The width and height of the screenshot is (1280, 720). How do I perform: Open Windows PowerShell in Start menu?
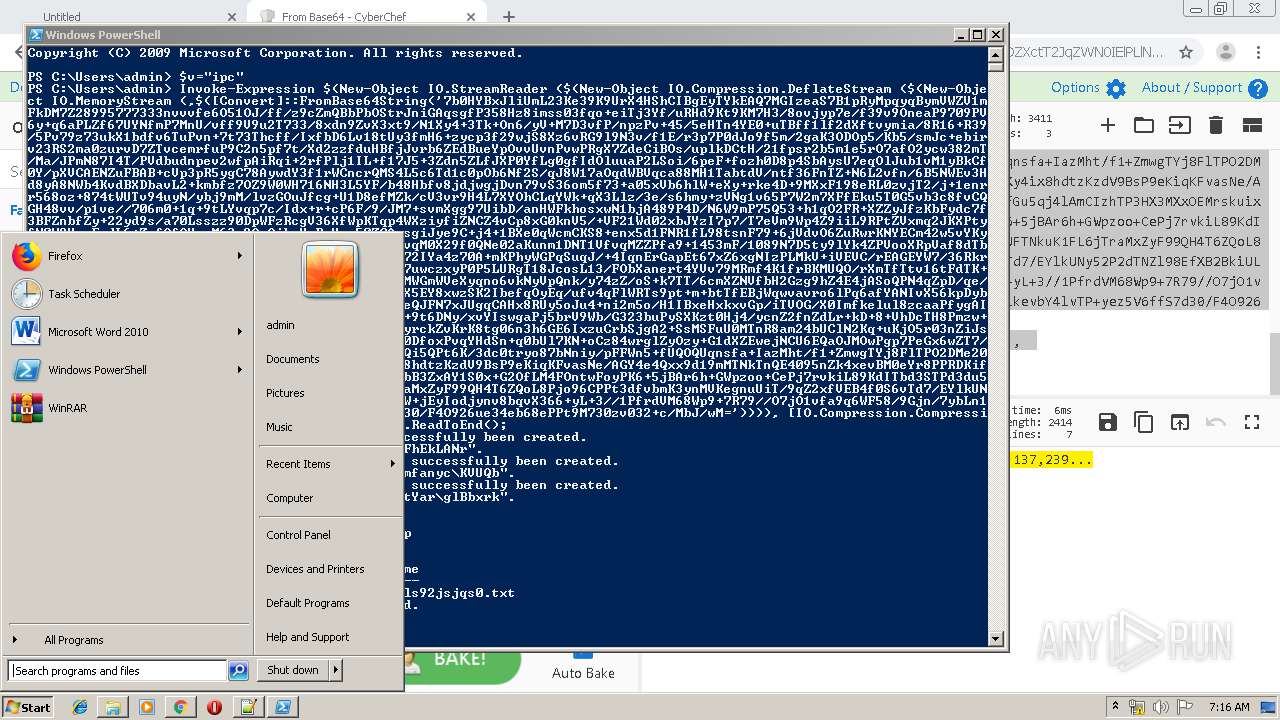tap(127, 370)
